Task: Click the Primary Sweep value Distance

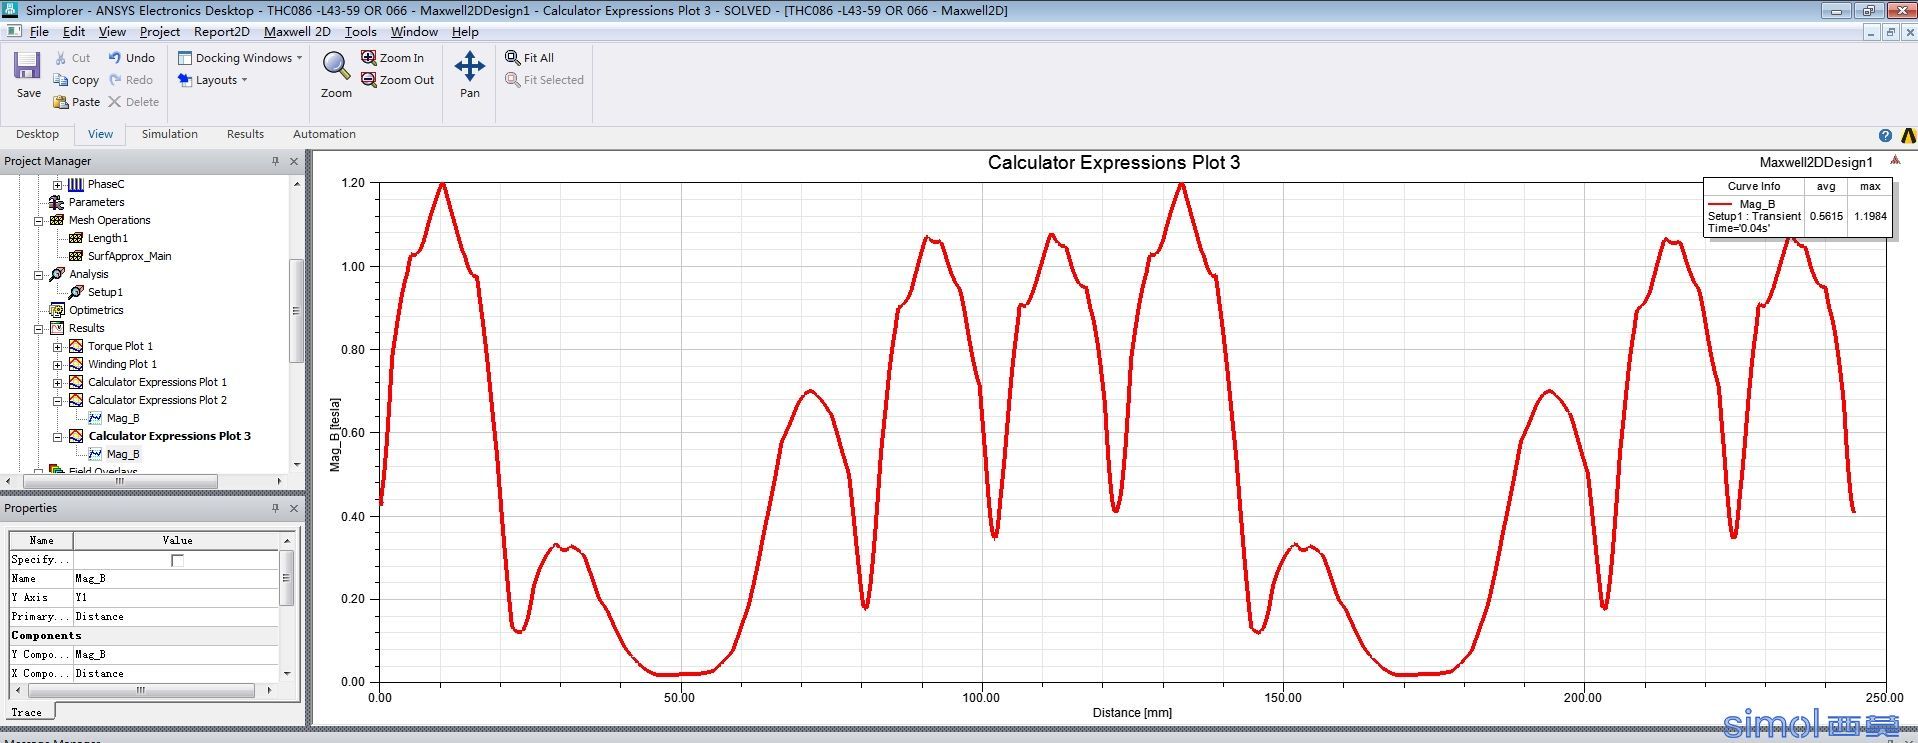Action: 174,616
